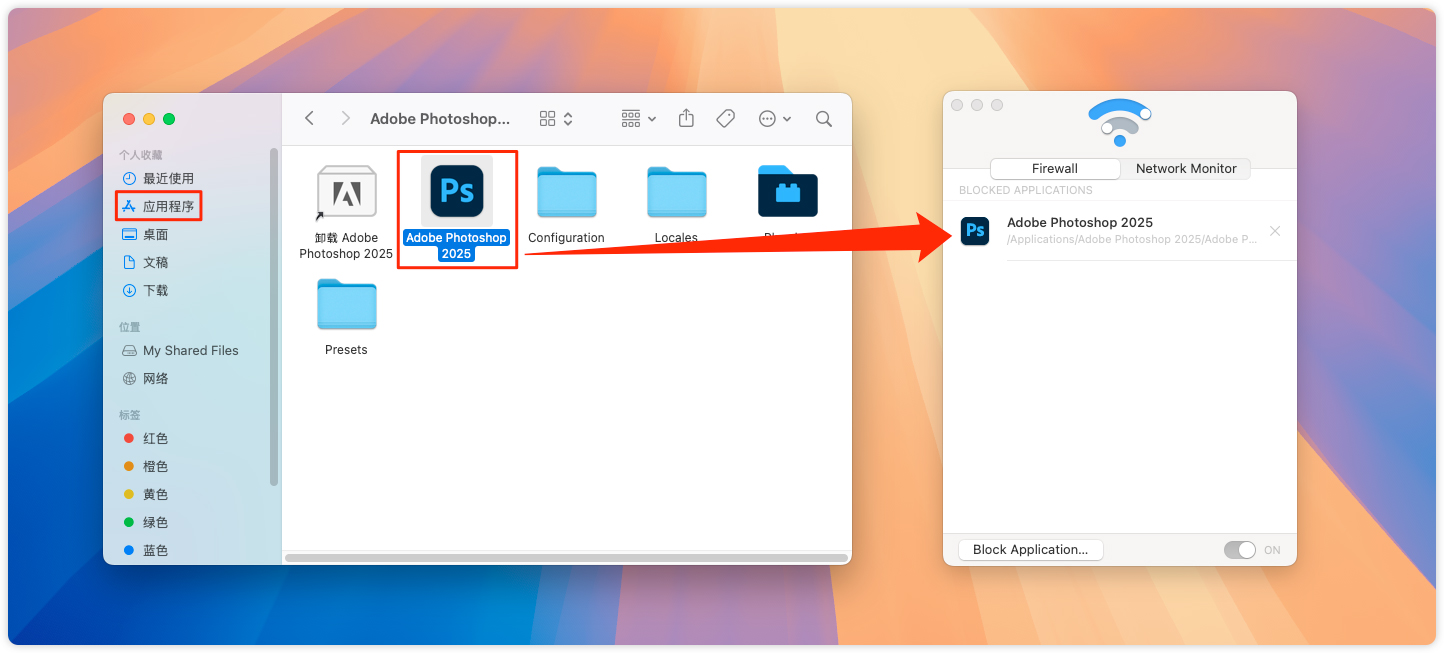Click the Share icon in the Finder toolbar

tap(686, 118)
